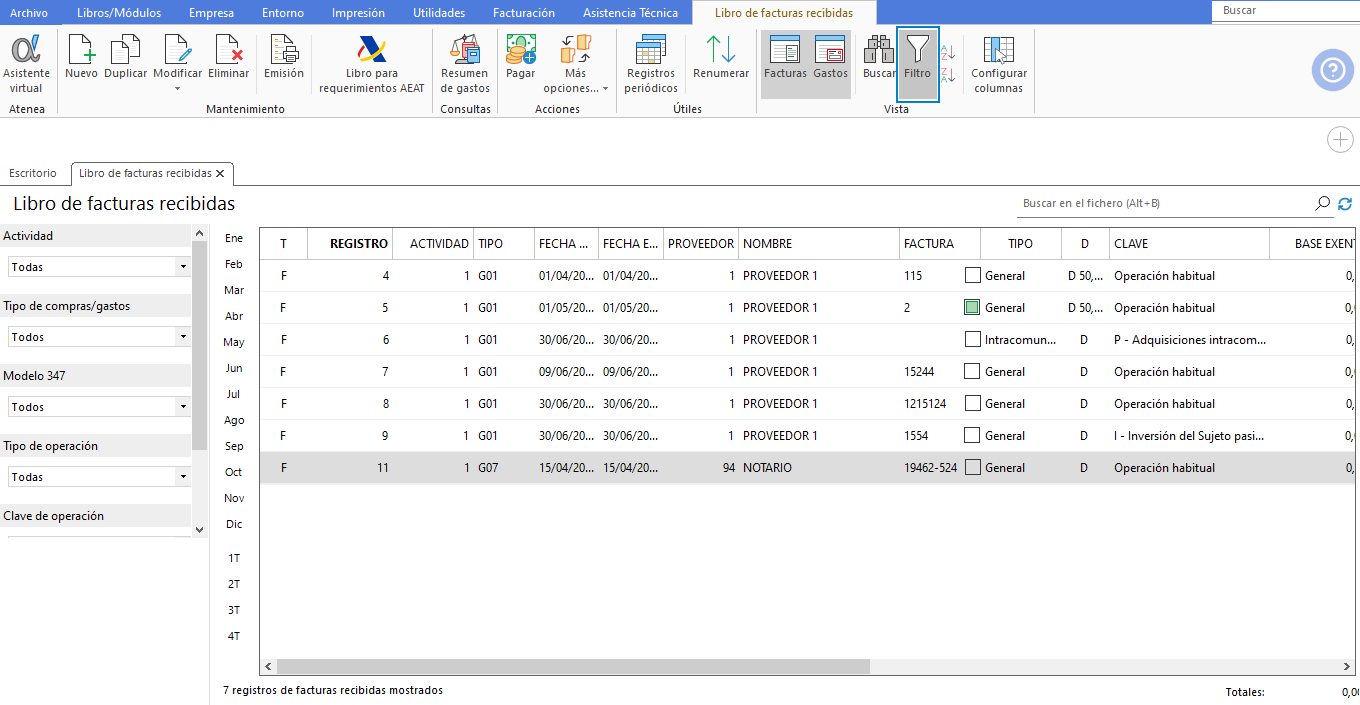The width and height of the screenshot is (1360, 705).
Task: Open the Emisión print icon
Action: pyautogui.click(x=284, y=57)
